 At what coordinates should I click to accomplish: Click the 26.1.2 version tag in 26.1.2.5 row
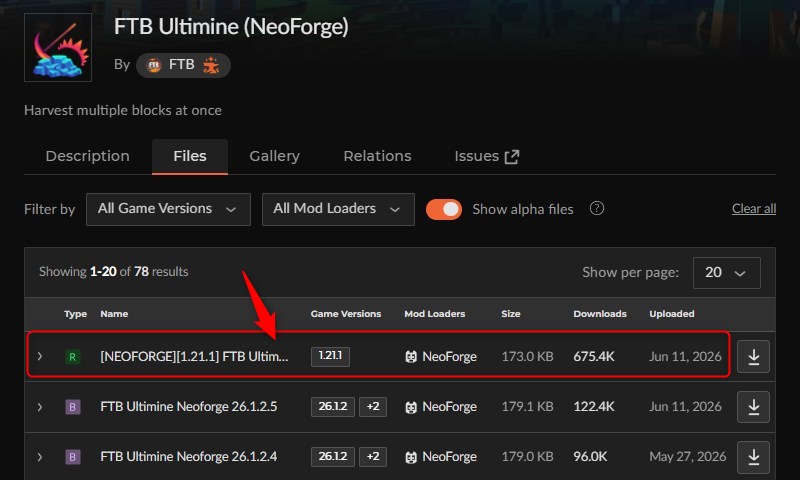(x=333, y=407)
